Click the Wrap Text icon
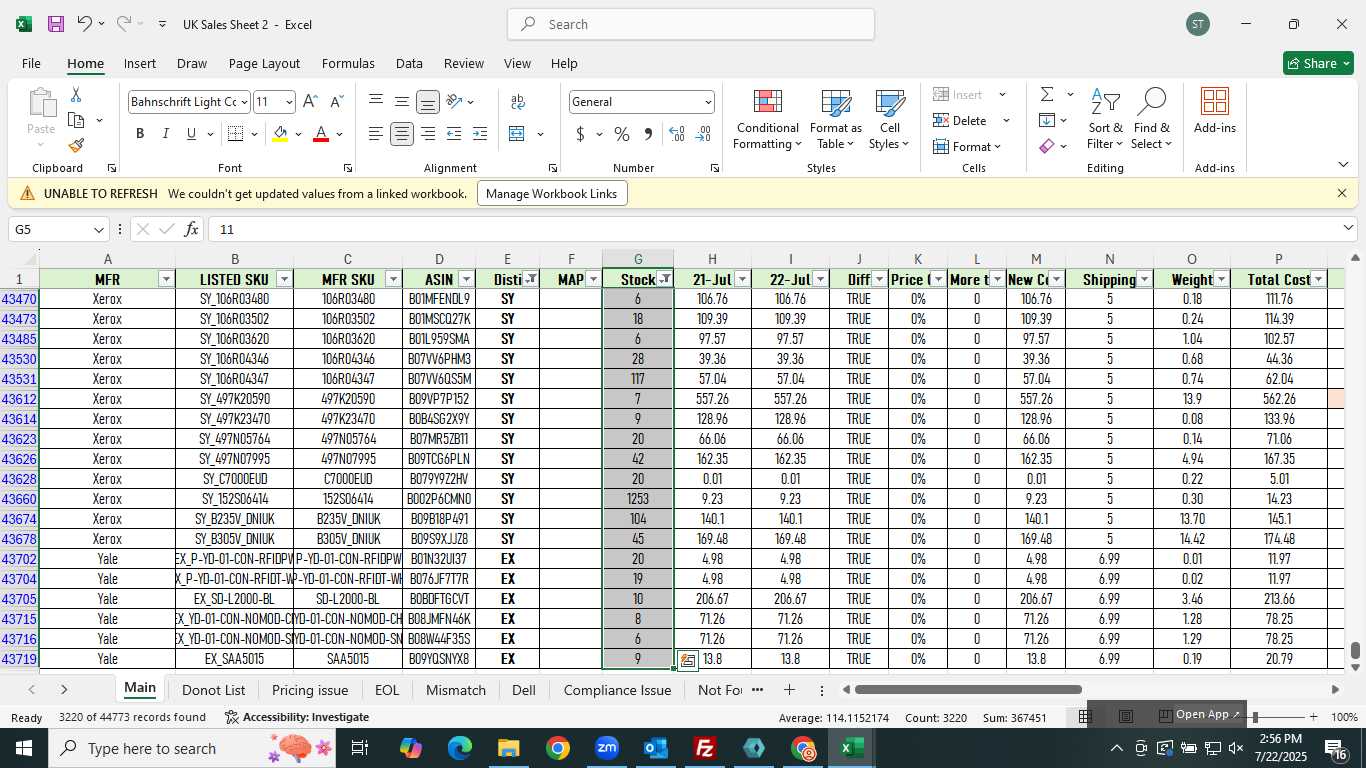The width and height of the screenshot is (1366, 768). pos(518,102)
